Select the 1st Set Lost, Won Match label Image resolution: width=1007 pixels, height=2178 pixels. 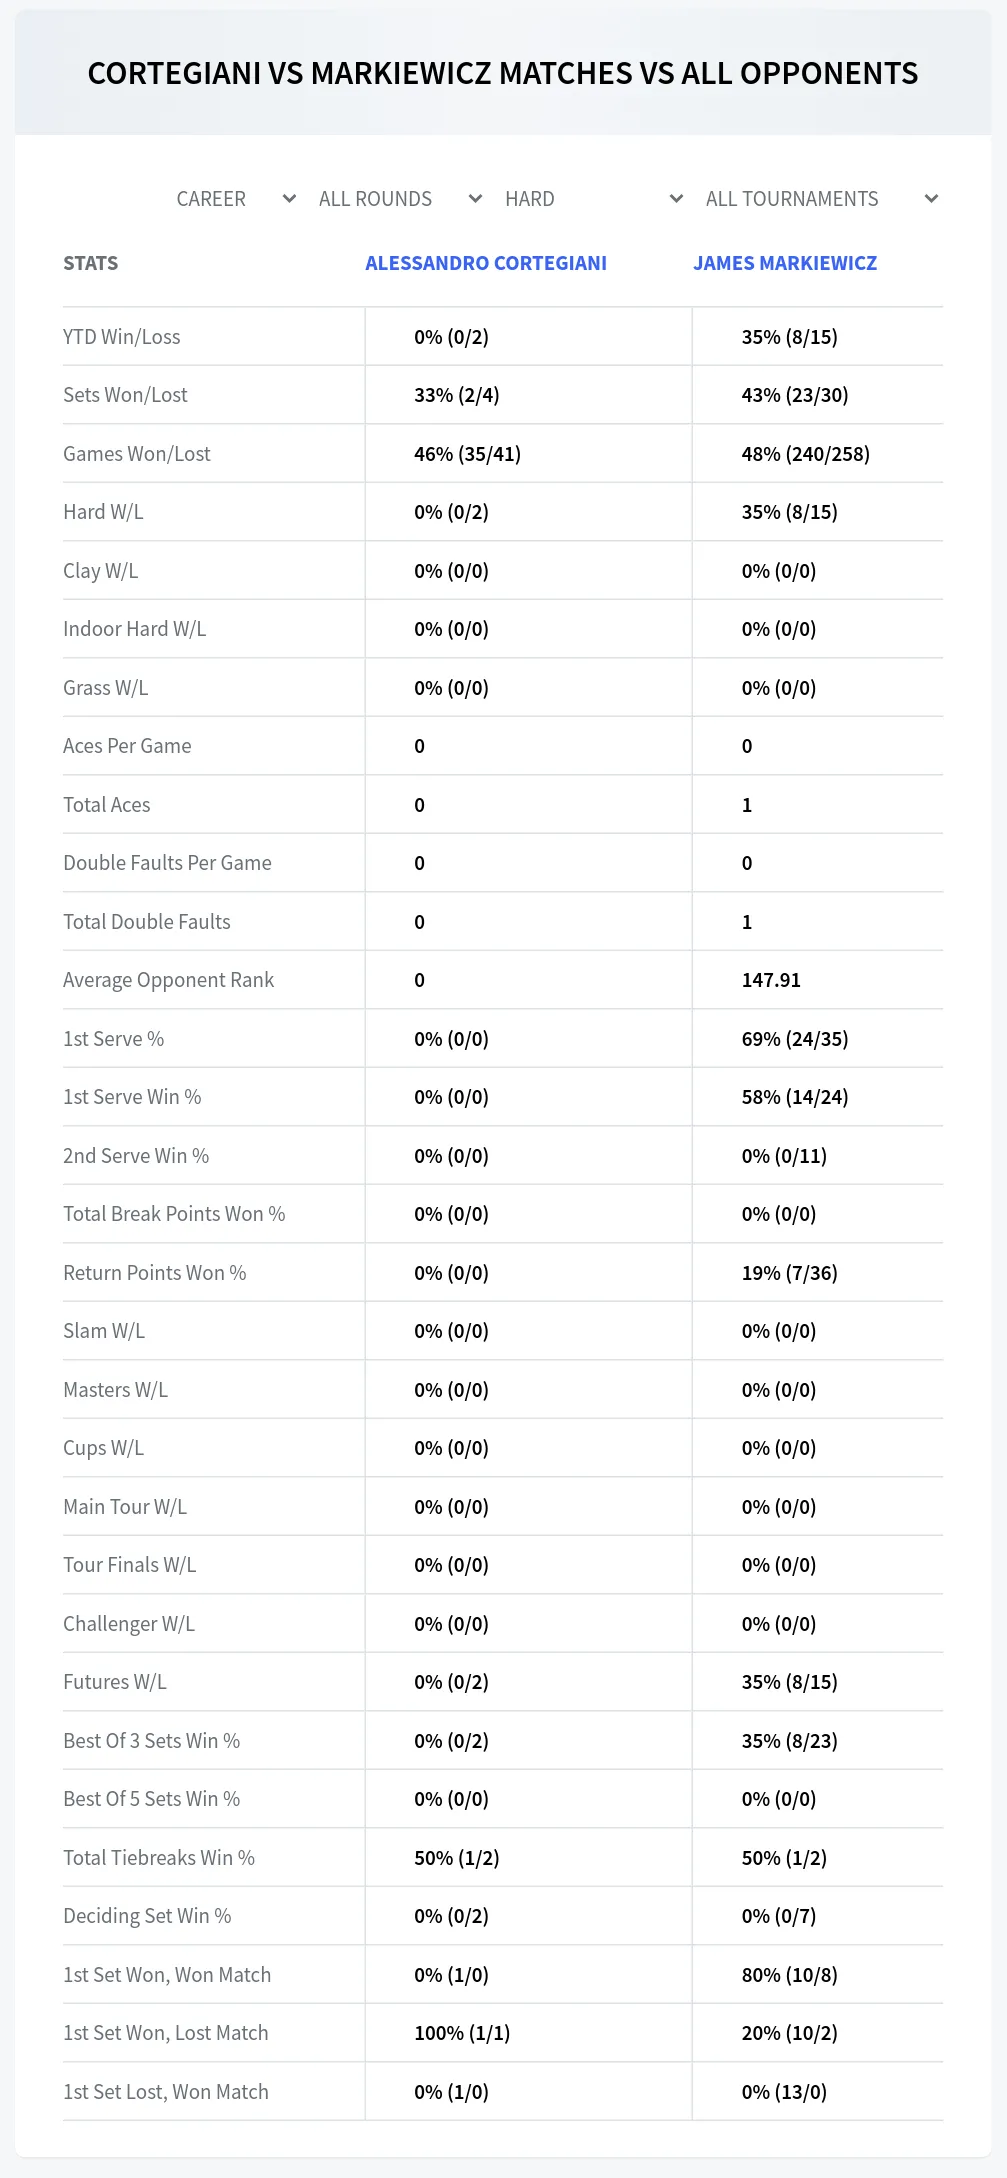(x=166, y=2092)
